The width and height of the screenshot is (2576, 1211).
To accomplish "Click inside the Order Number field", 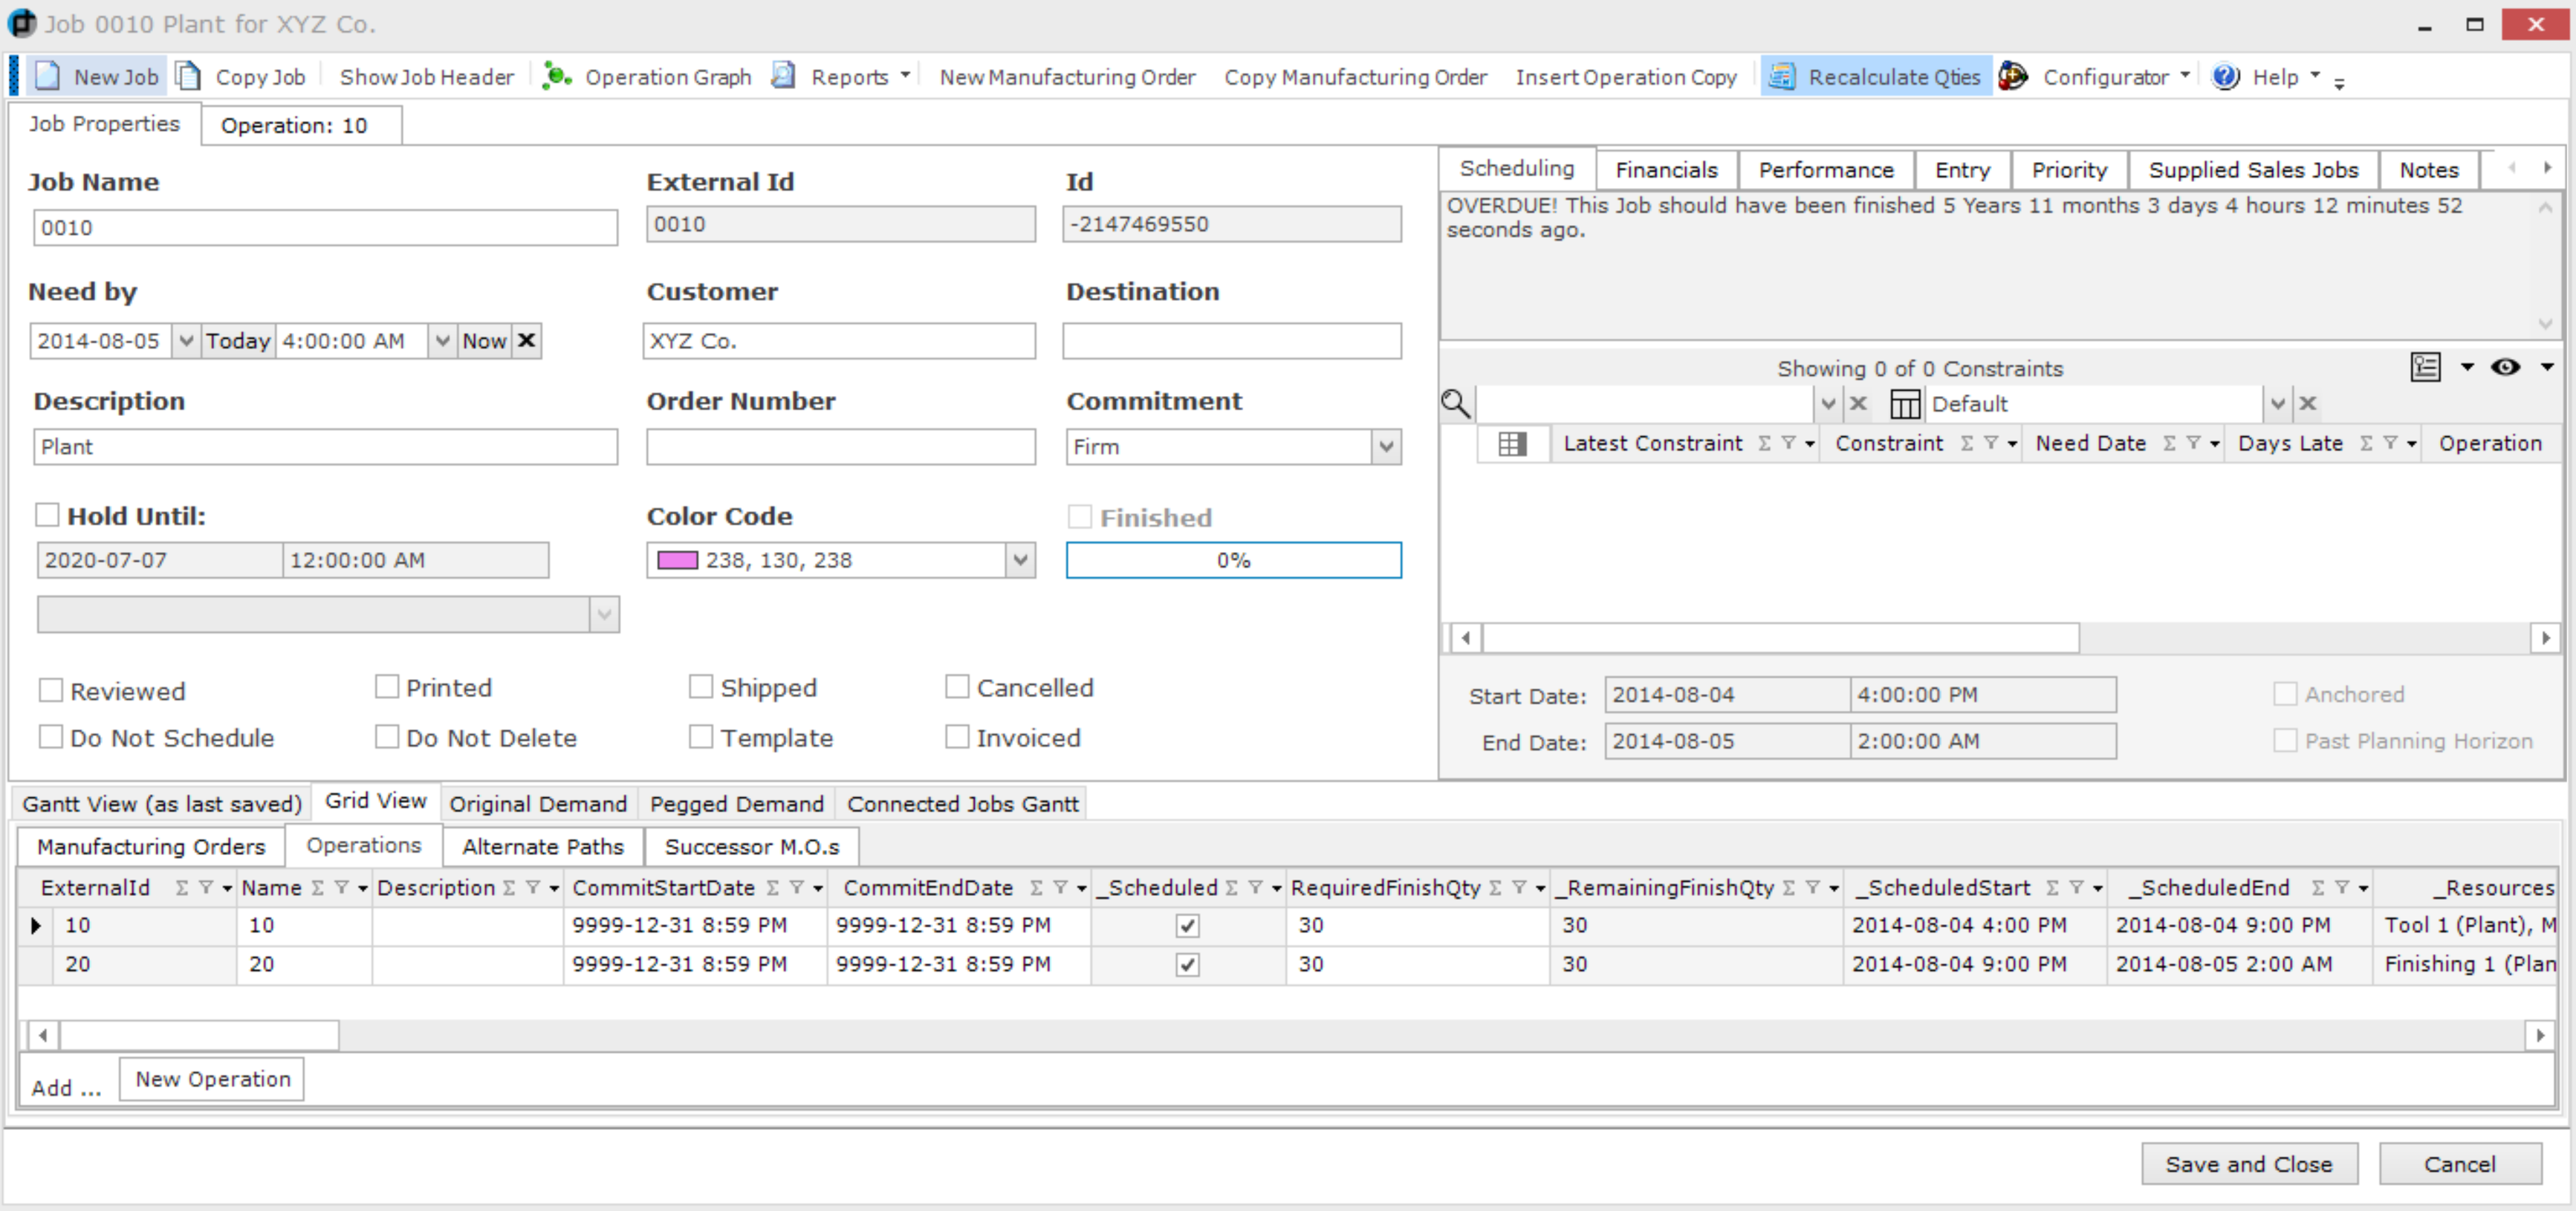I will [x=840, y=447].
